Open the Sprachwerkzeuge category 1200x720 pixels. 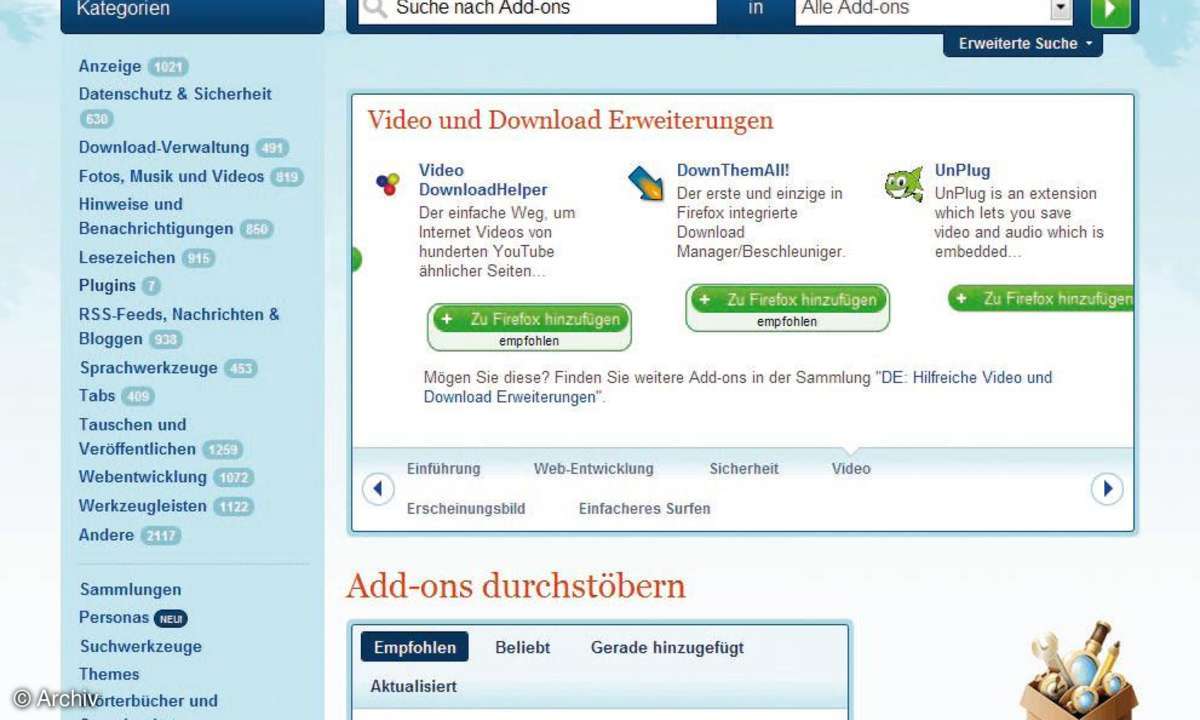click(148, 368)
